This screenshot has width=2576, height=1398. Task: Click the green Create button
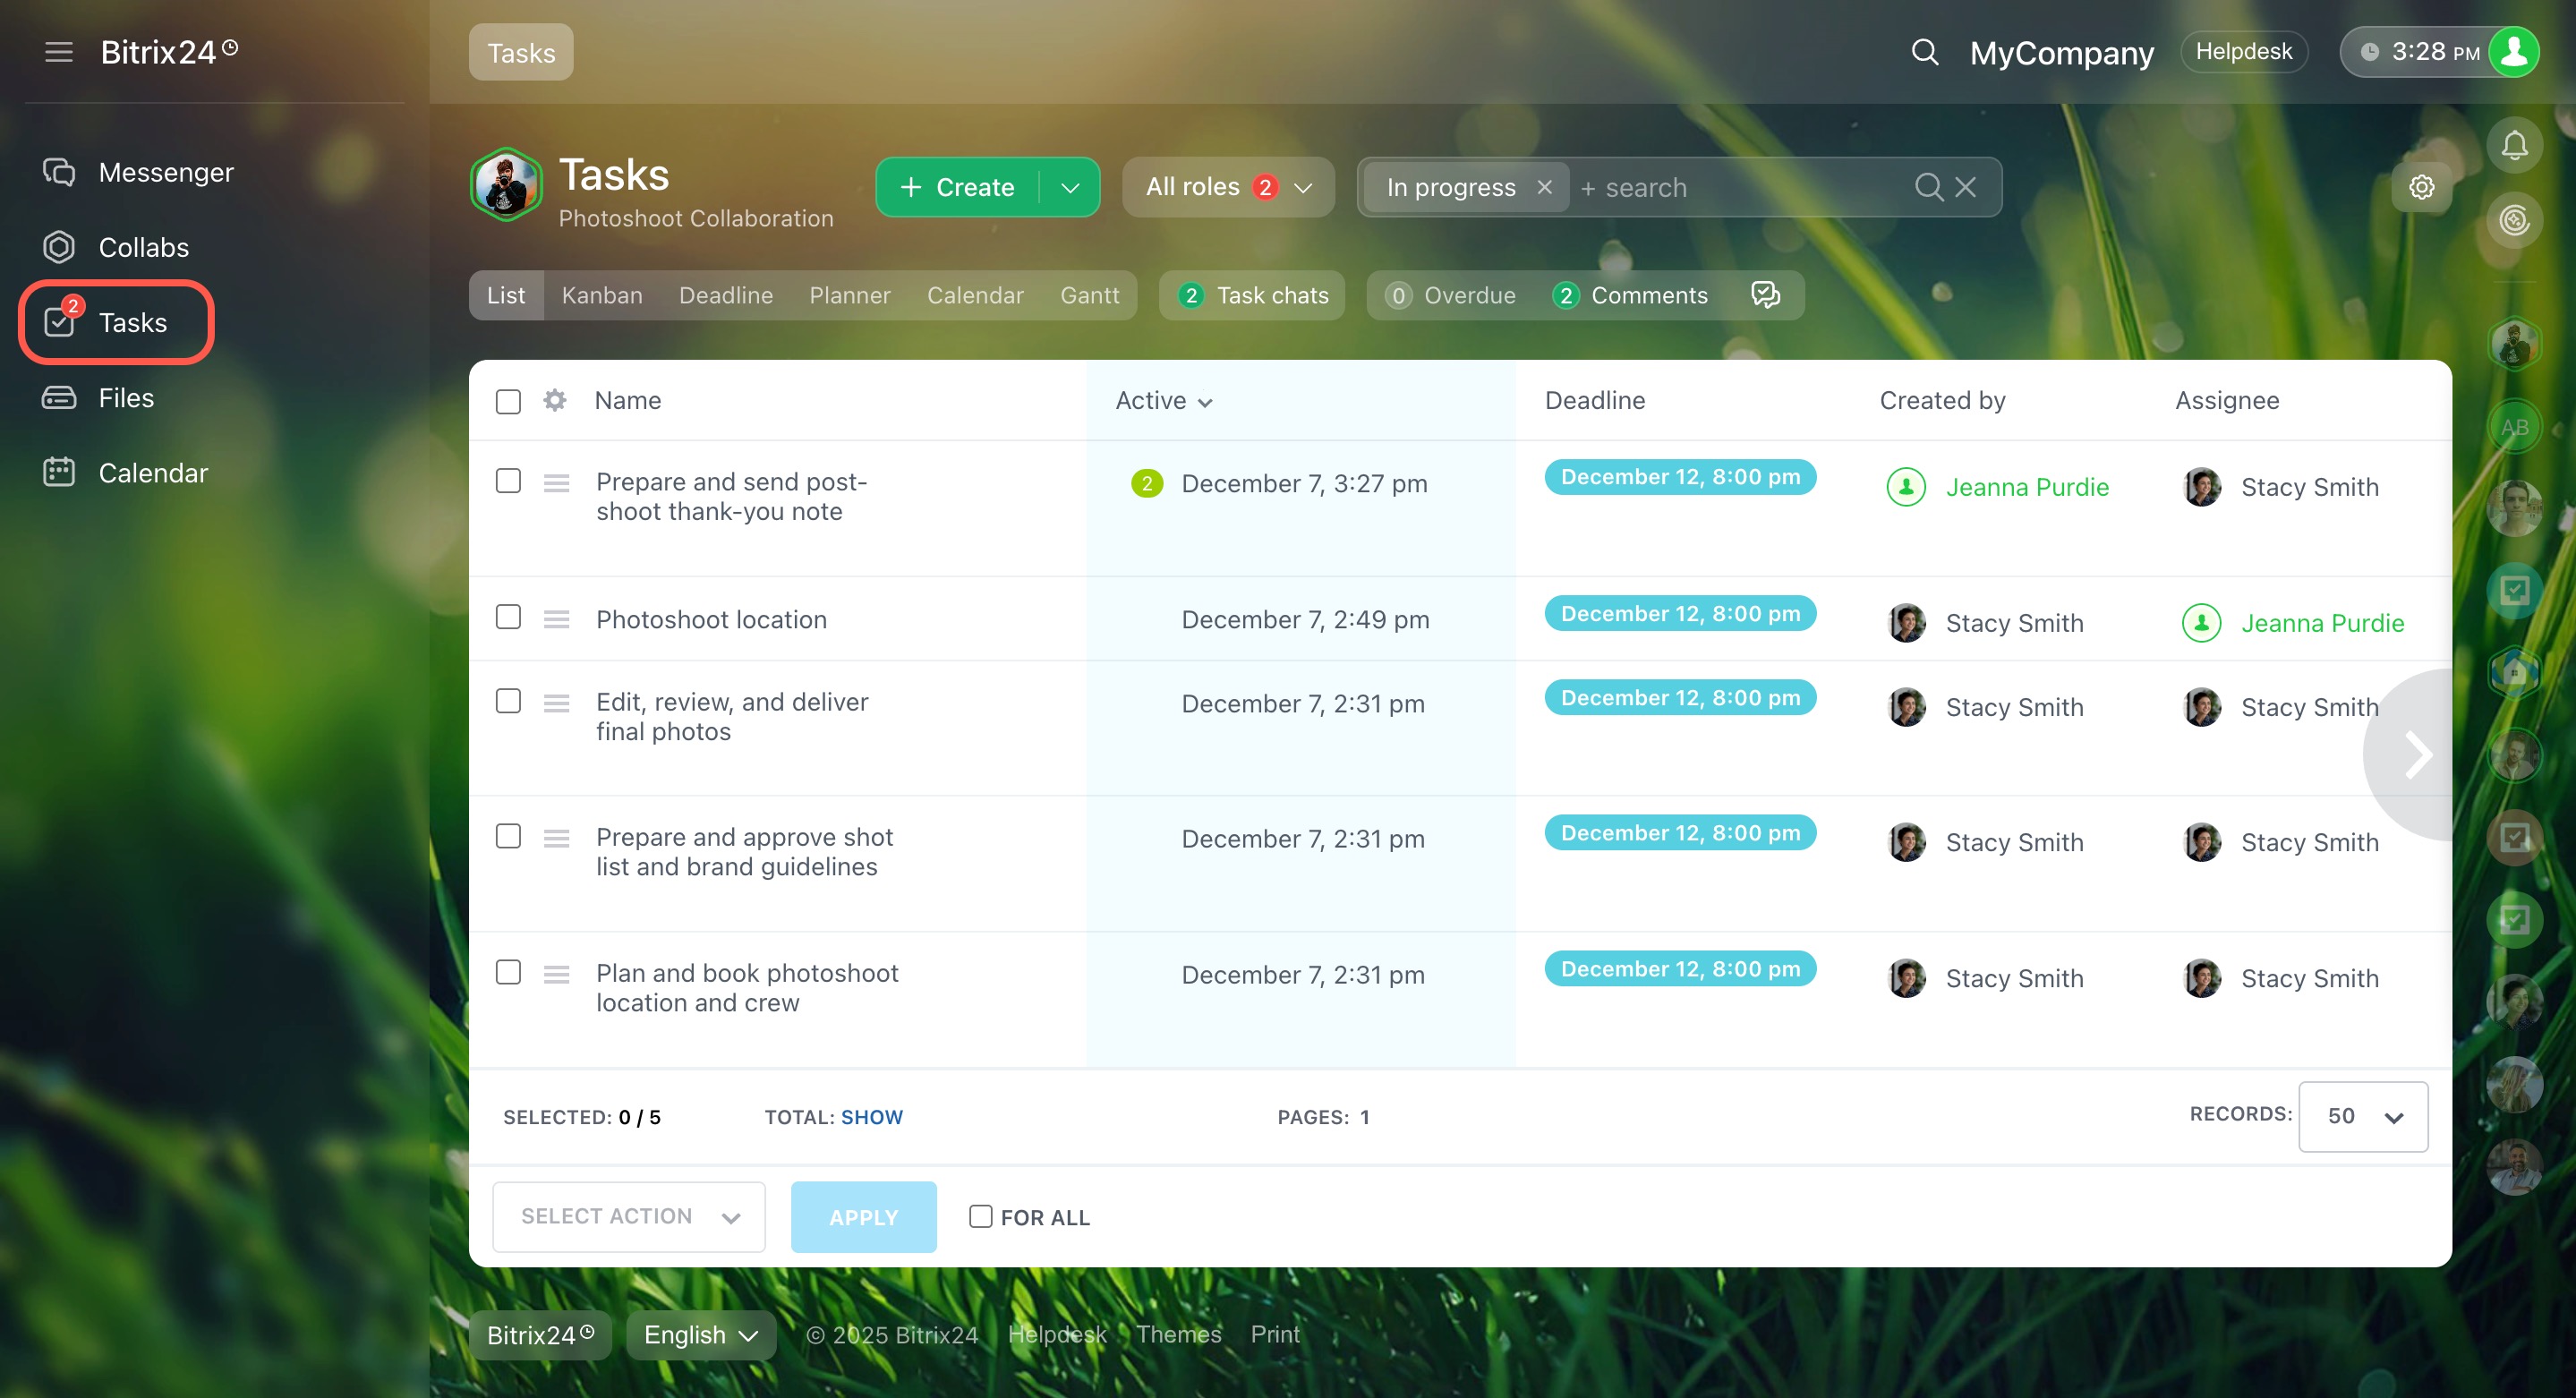click(957, 187)
